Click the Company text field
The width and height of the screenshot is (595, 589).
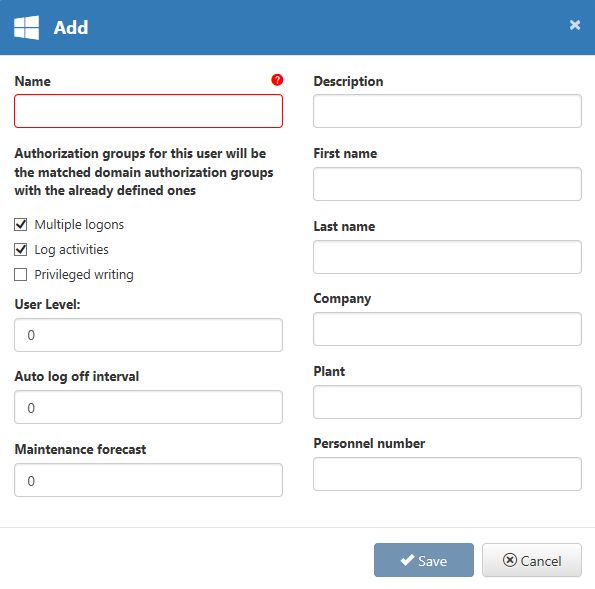(447, 329)
